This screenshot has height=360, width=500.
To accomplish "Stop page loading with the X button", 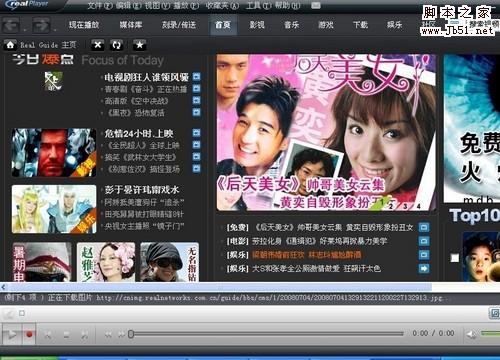I will 97,45.
